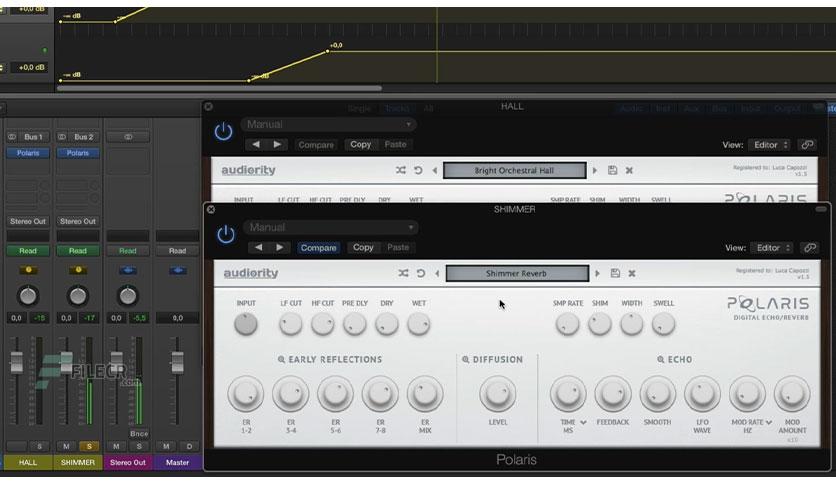Click the Bnce button on Stereo Out strip
This screenshot has height=484, width=836.
pyautogui.click(x=139, y=434)
